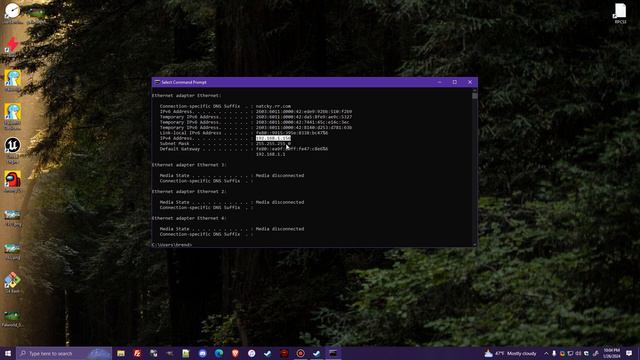Click the highlighted IPv4 address value

pyautogui.click(x=273, y=138)
